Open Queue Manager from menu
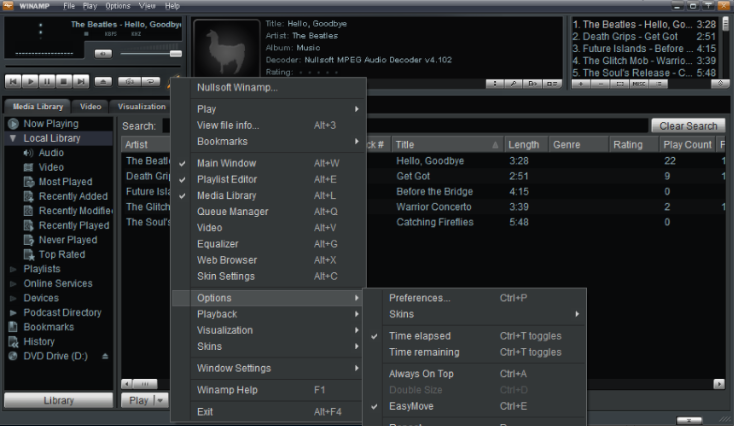Image resolution: width=734 pixels, height=426 pixels. click(x=269, y=212)
